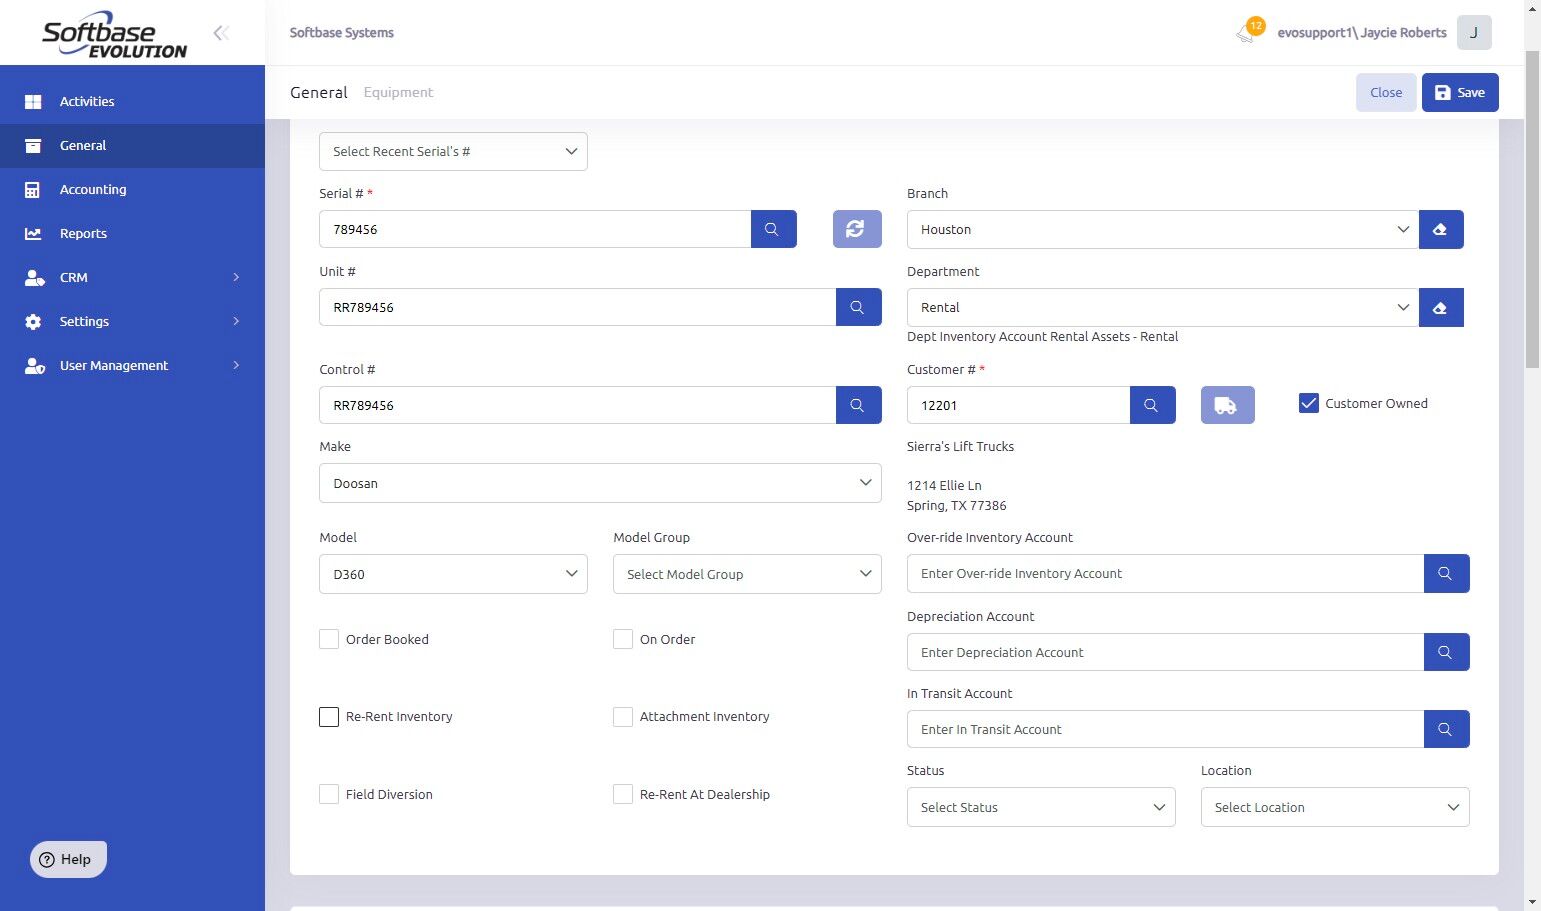Expand the User Management submenu chevron
The image size is (1541, 911).
tap(236, 365)
